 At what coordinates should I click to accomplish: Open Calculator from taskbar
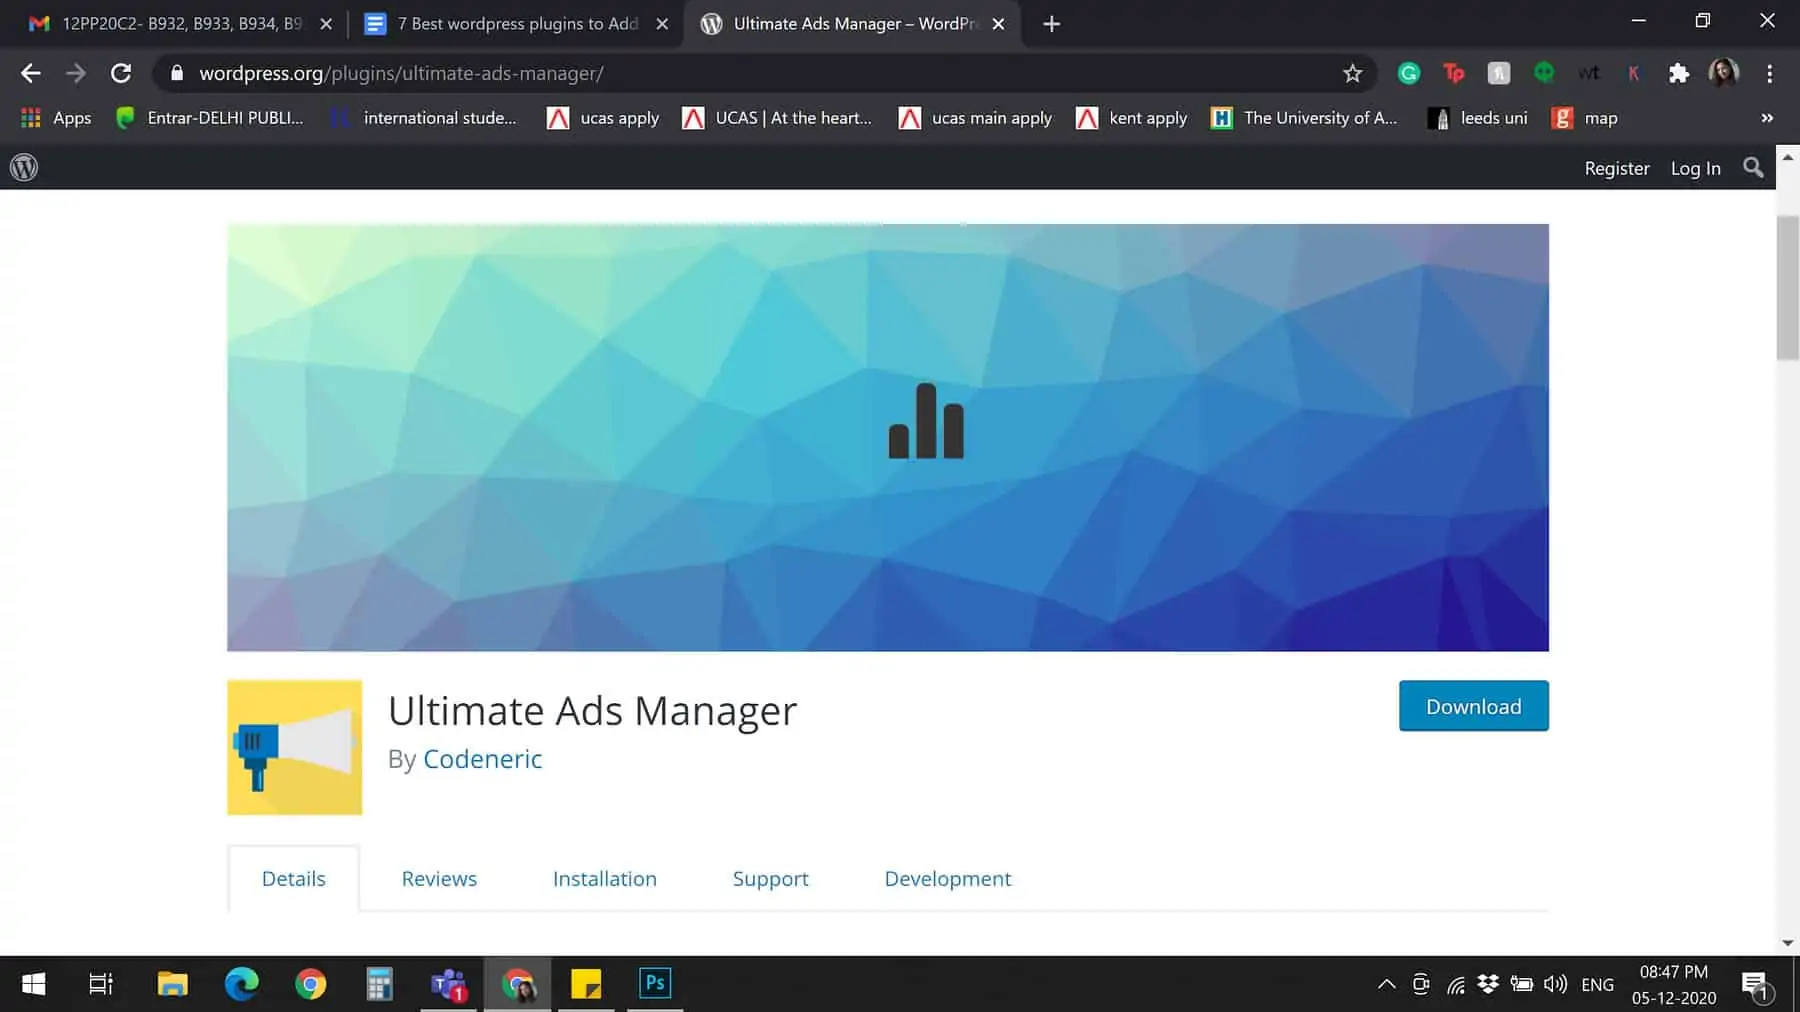[379, 984]
